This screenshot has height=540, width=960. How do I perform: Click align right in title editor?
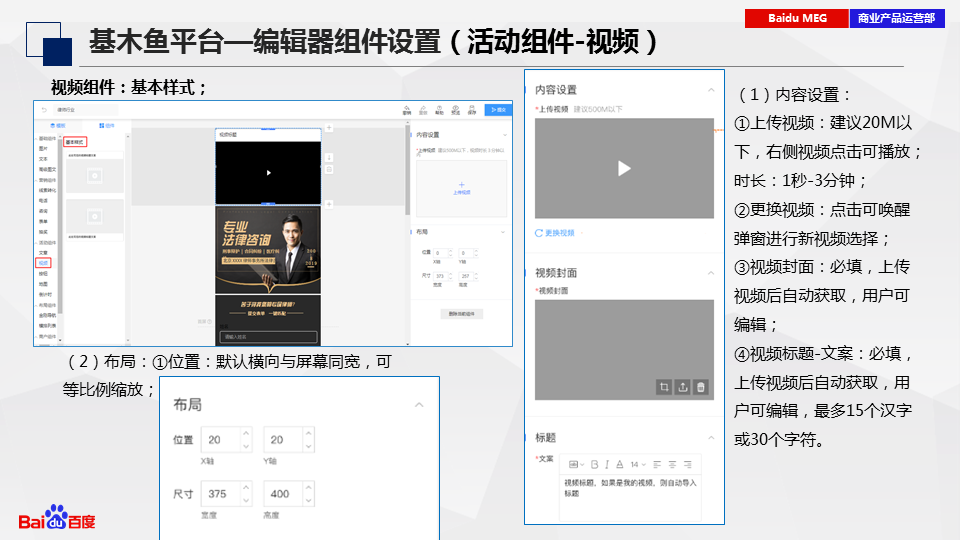[x=688, y=465]
